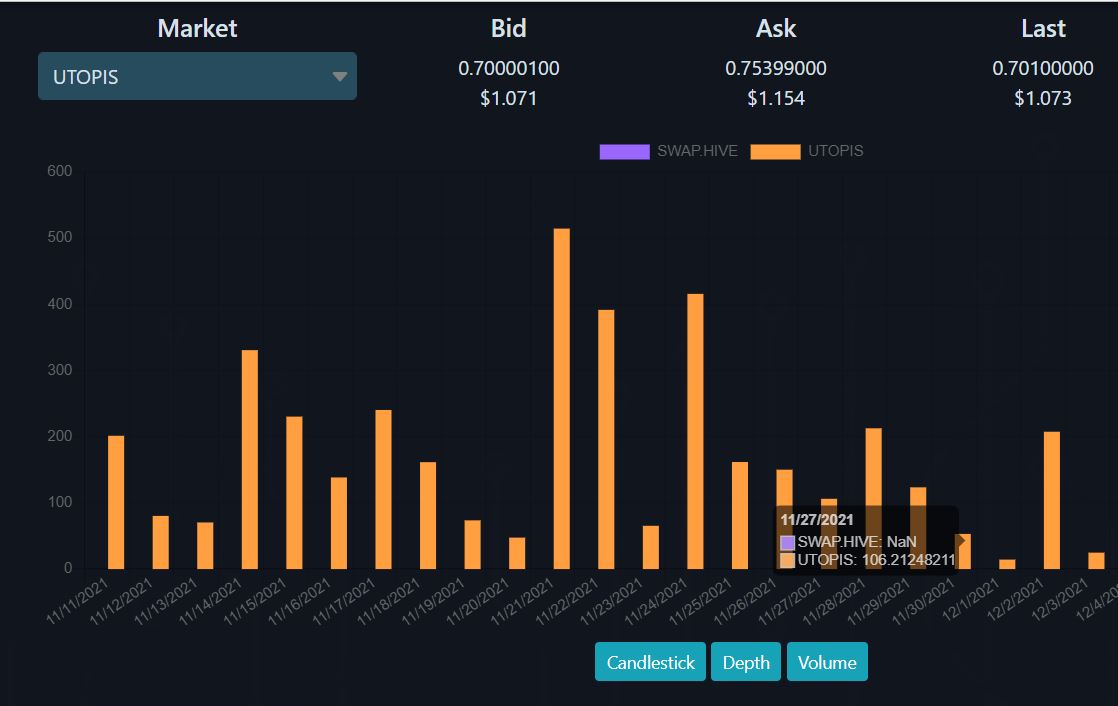This screenshot has width=1118, height=706.
Task: Select the tallest bar for 11/21/2021
Action: click(x=562, y=399)
